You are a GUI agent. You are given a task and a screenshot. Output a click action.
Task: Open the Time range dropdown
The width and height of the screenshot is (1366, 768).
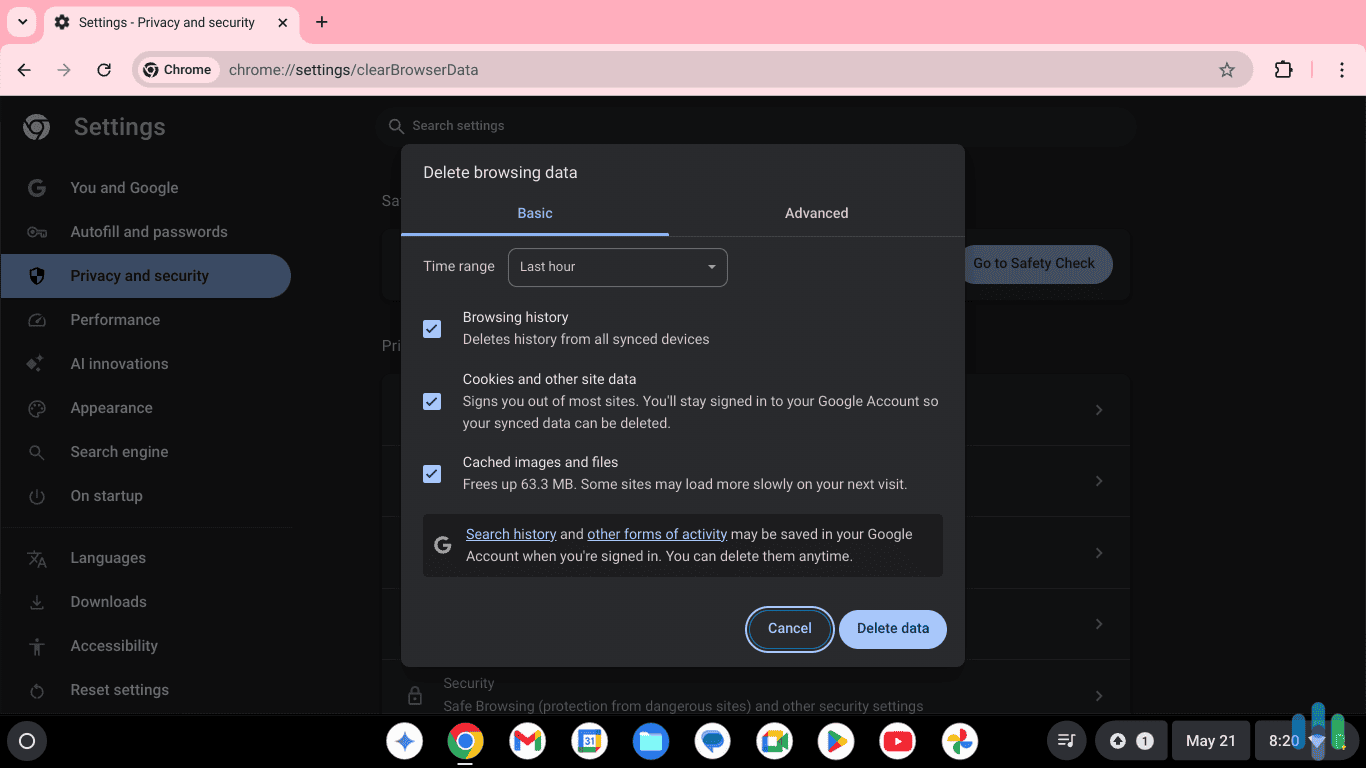[x=617, y=267]
